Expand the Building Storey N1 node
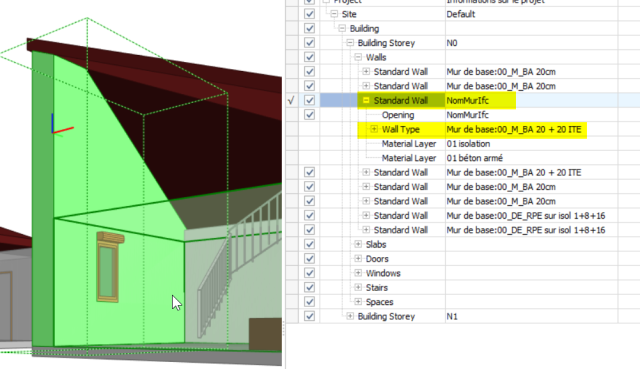This screenshot has height=369, width=640. [x=350, y=316]
